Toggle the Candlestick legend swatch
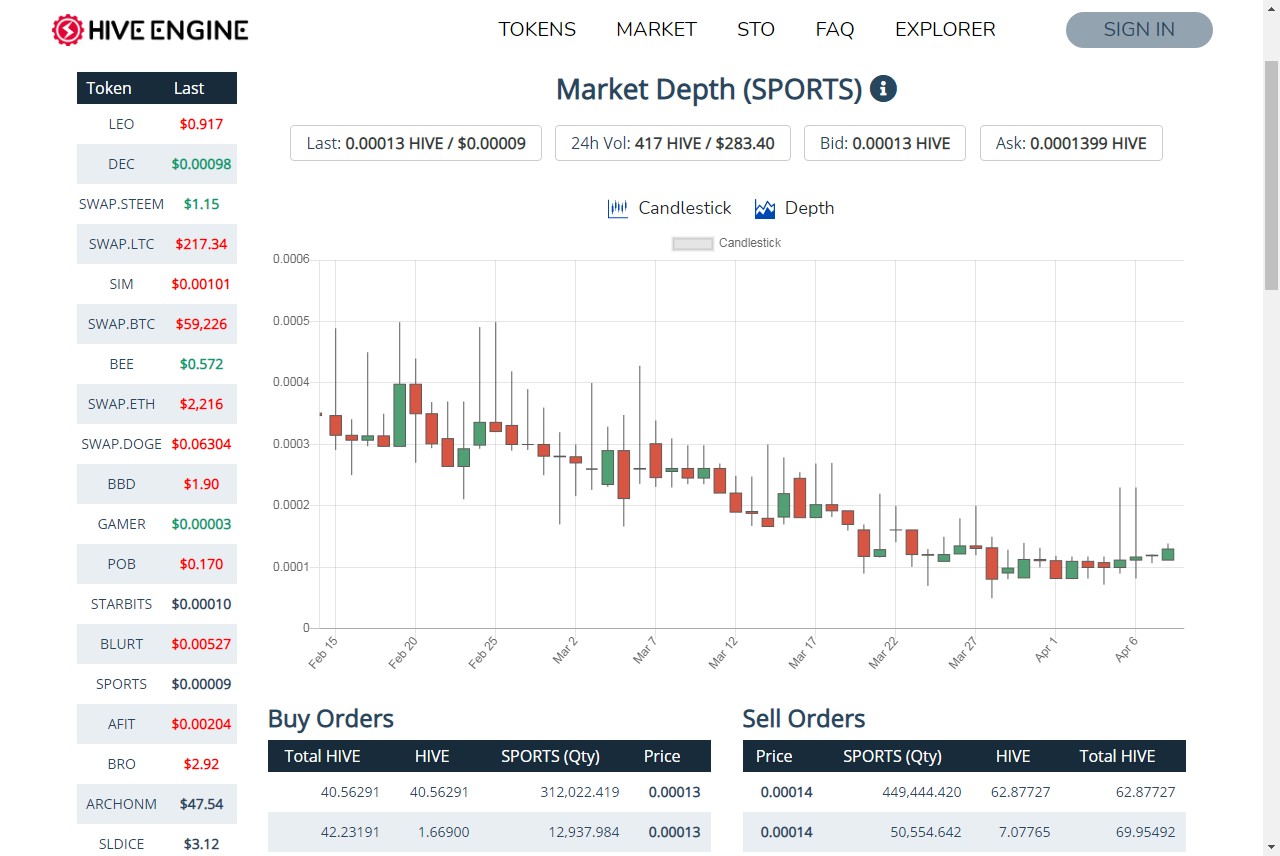The width and height of the screenshot is (1280, 856). 693,243
